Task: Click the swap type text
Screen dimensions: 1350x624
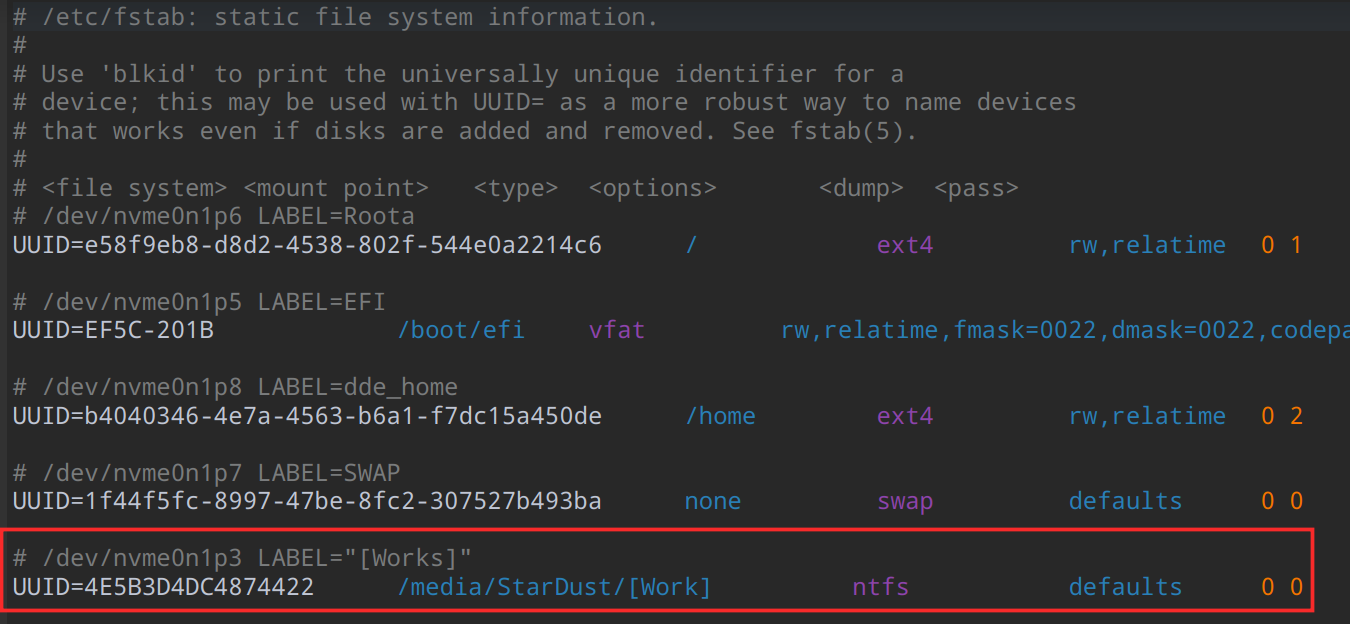Action: (905, 501)
